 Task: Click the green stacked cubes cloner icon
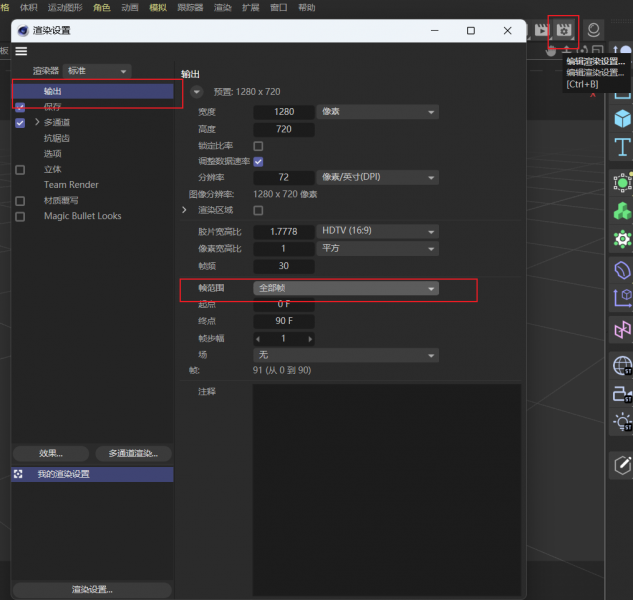coord(623,211)
